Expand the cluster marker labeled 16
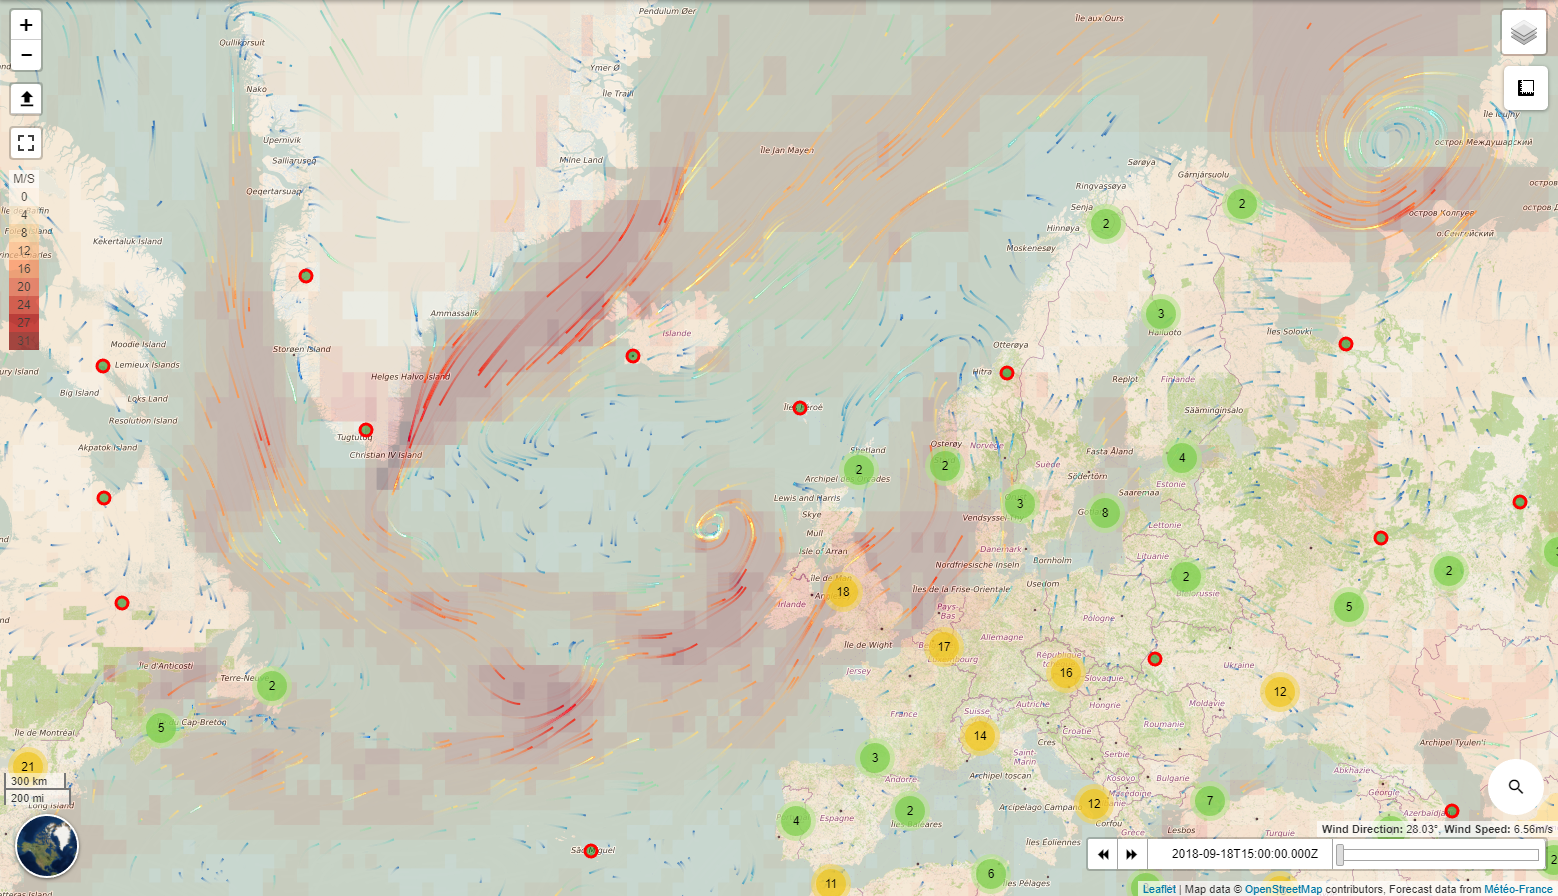Viewport: 1558px width, 896px height. click(x=1066, y=672)
